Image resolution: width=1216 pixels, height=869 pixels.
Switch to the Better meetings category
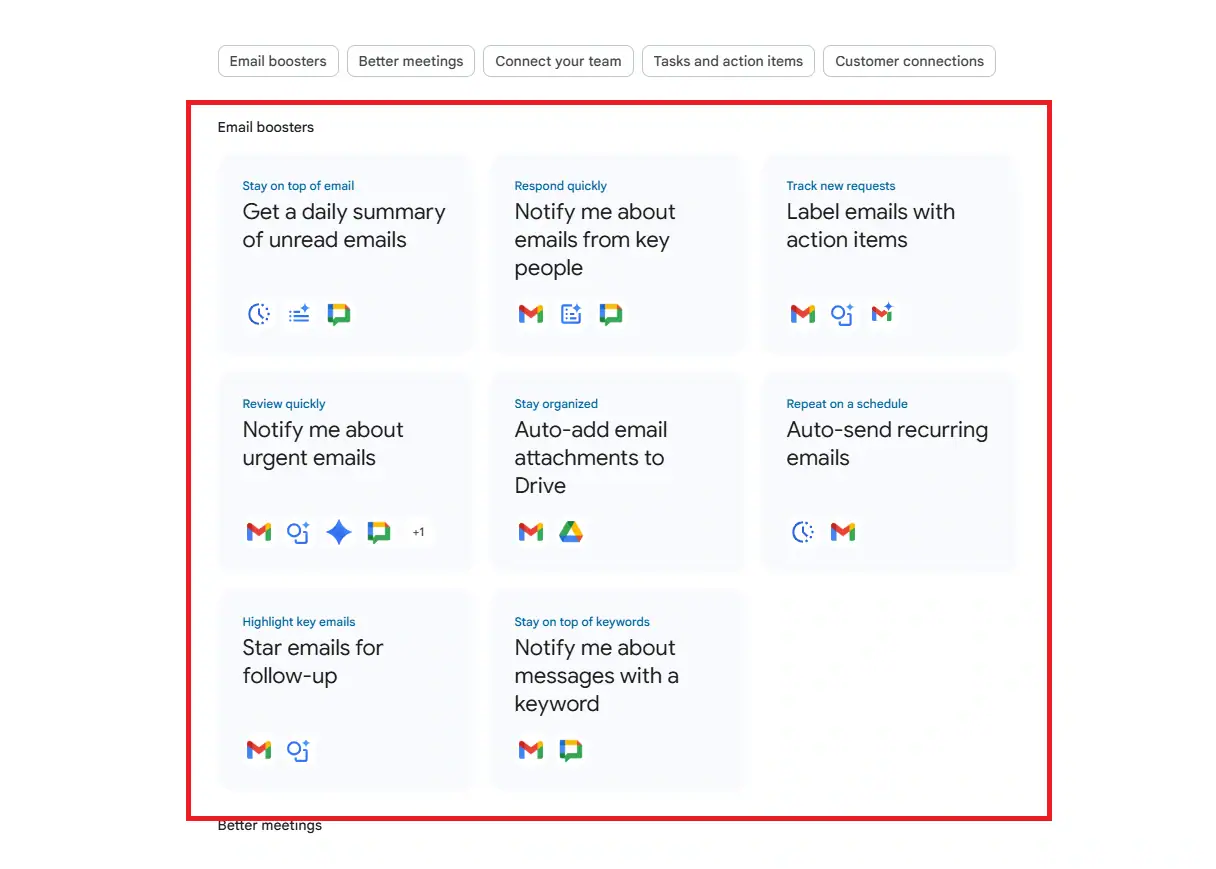pyautogui.click(x=410, y=61)
